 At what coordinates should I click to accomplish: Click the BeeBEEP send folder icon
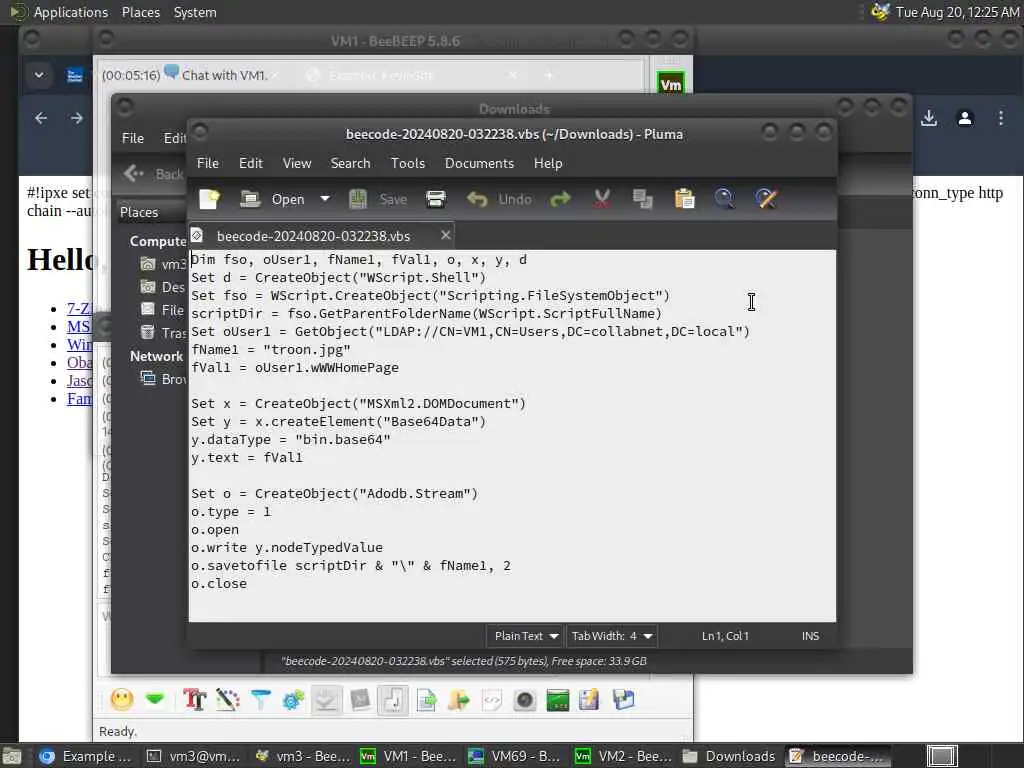458,699
